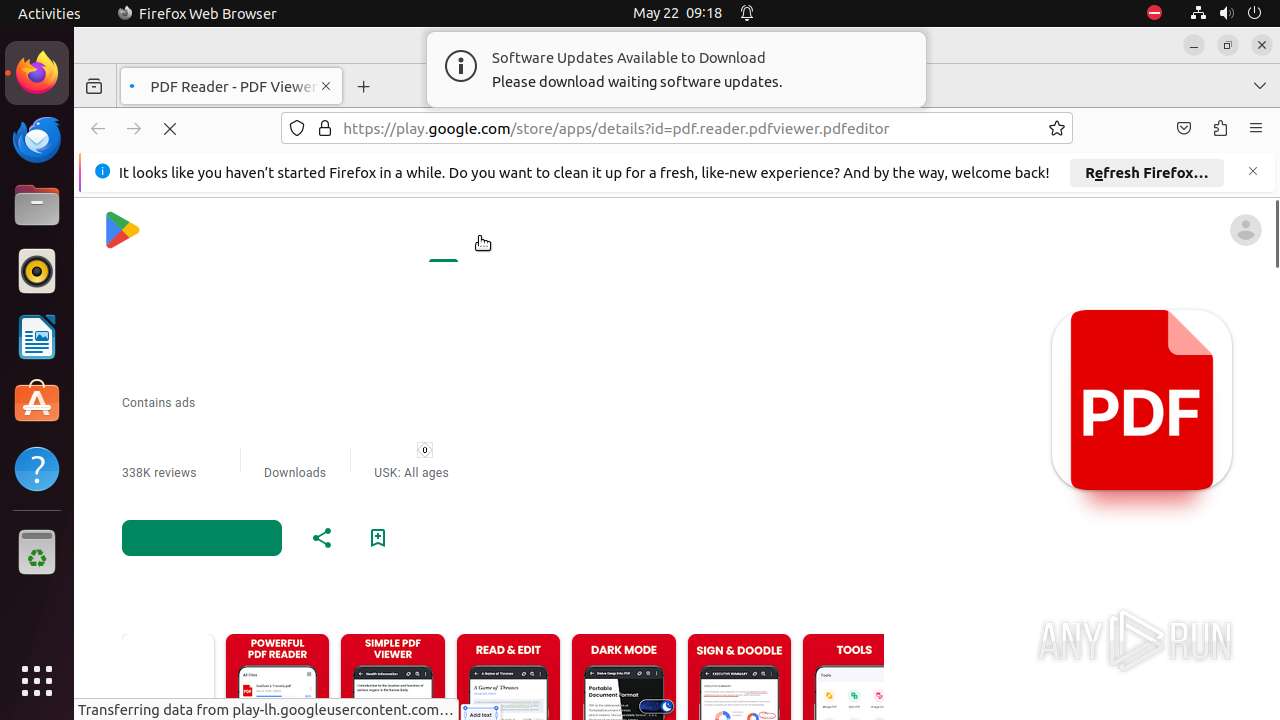Screen dimensions: 1280x720
Task: Open the Trash in the dock
Action: click(37, 552)
